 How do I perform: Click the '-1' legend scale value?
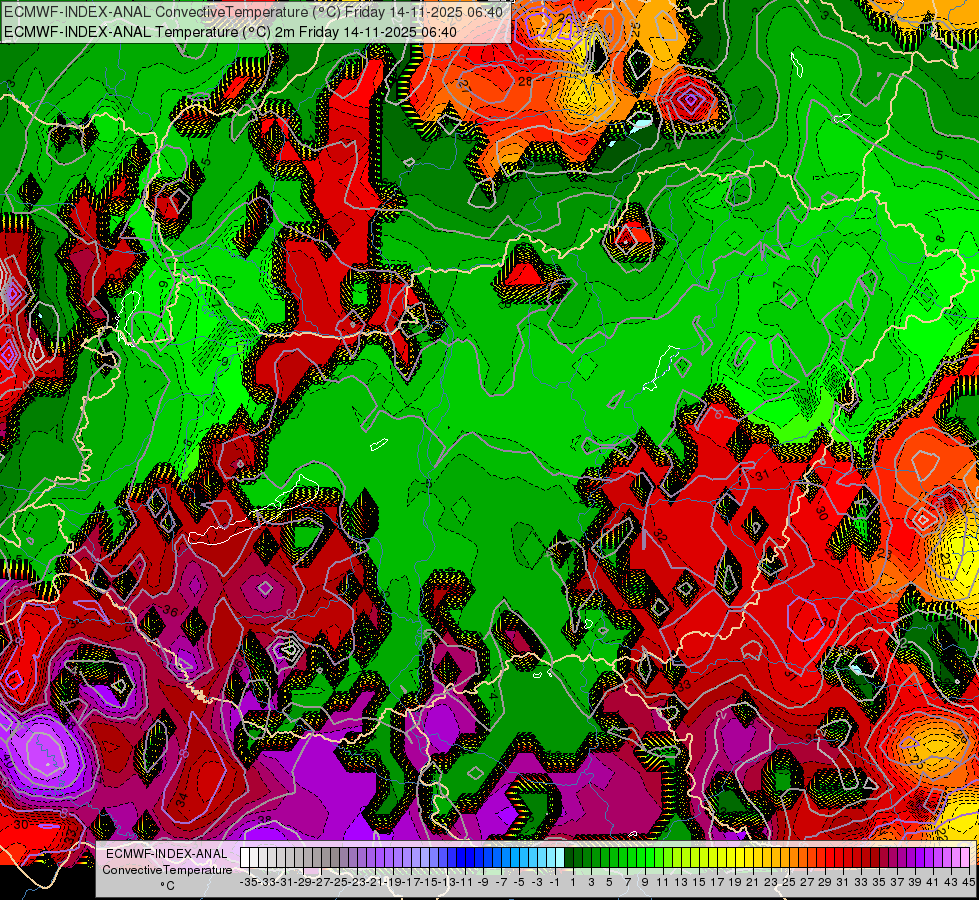coord(555,882)
